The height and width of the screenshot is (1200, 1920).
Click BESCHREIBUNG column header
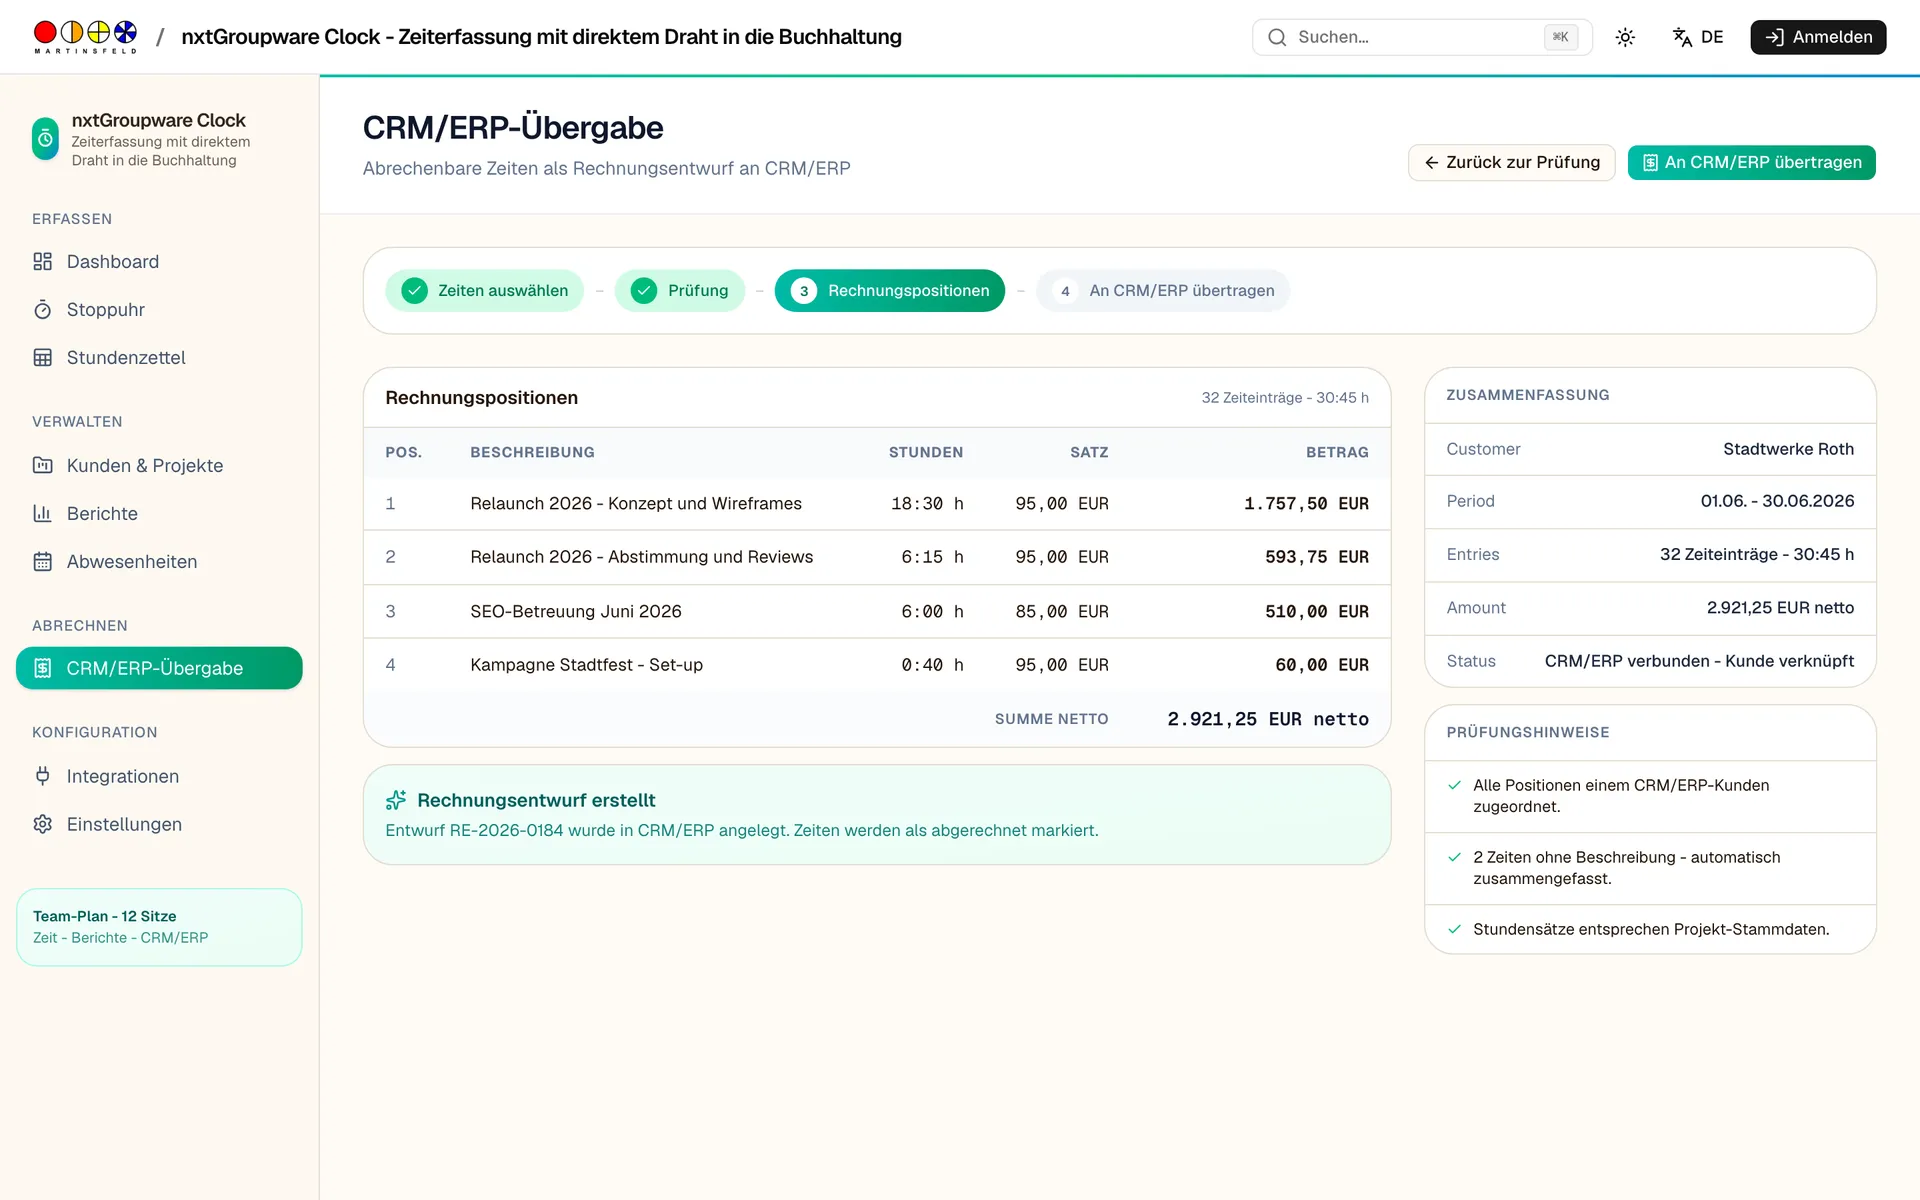[532, 452]
